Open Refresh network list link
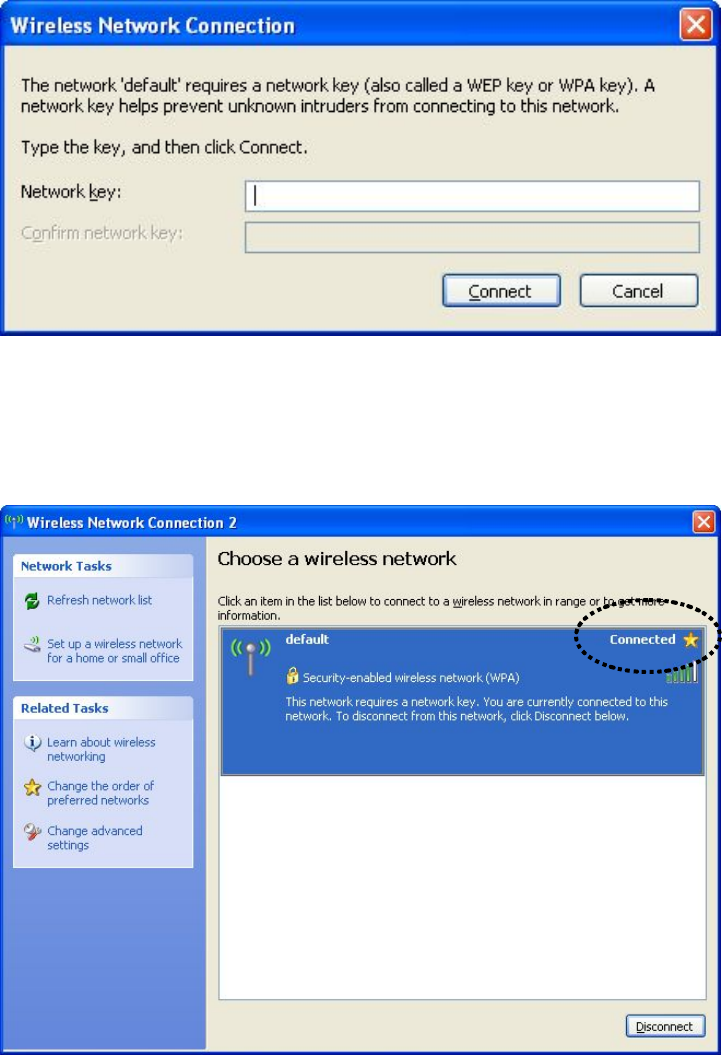The height and width of the screenshot is (1055, 722). (100, 600)
